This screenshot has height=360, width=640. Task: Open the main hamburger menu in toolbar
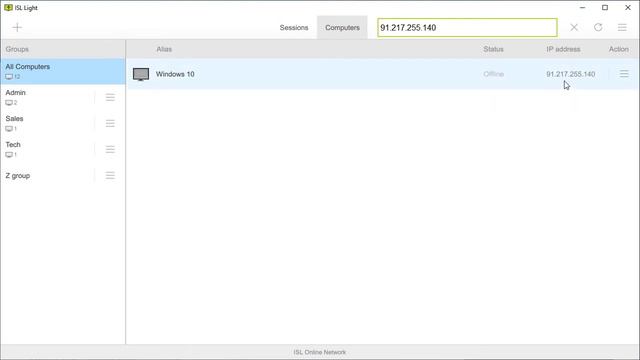point(622,27)
